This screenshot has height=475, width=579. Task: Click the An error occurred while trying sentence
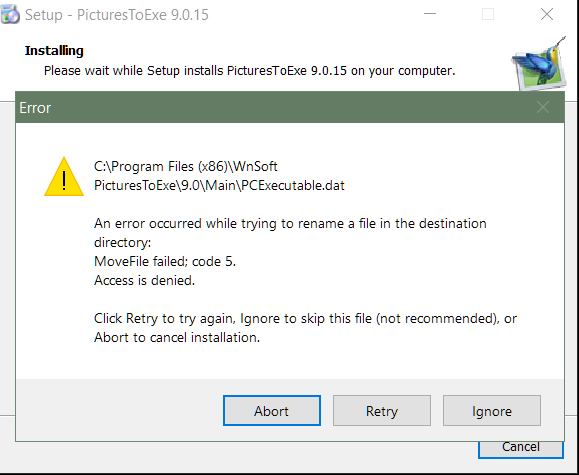290,233
